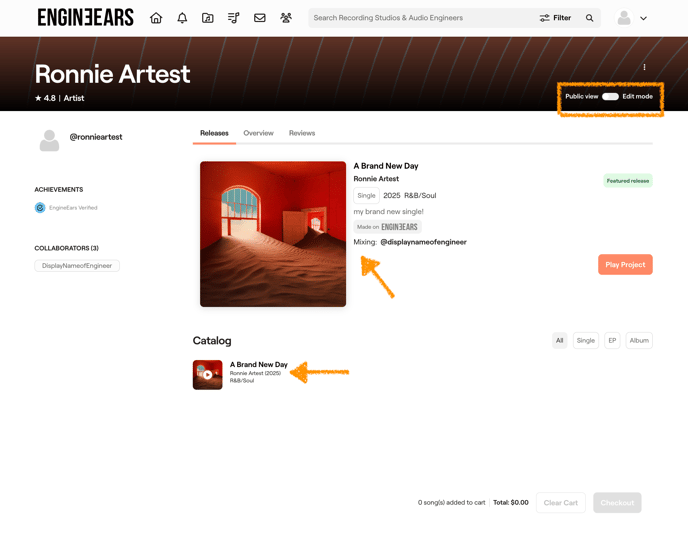Viewport: 688px width, 542px height.
Task: Open the projects folder icon
Action: 208,18
